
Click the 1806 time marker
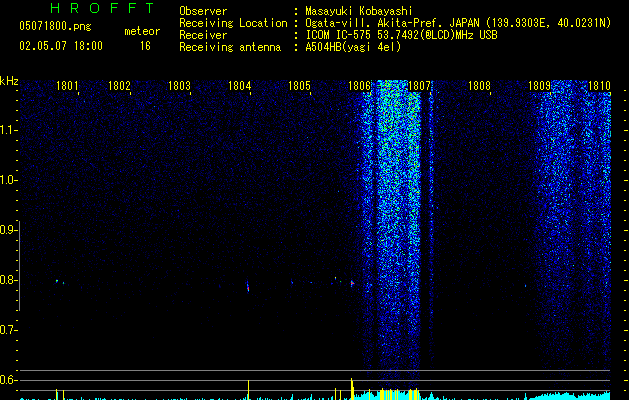(x=359, y=86)
